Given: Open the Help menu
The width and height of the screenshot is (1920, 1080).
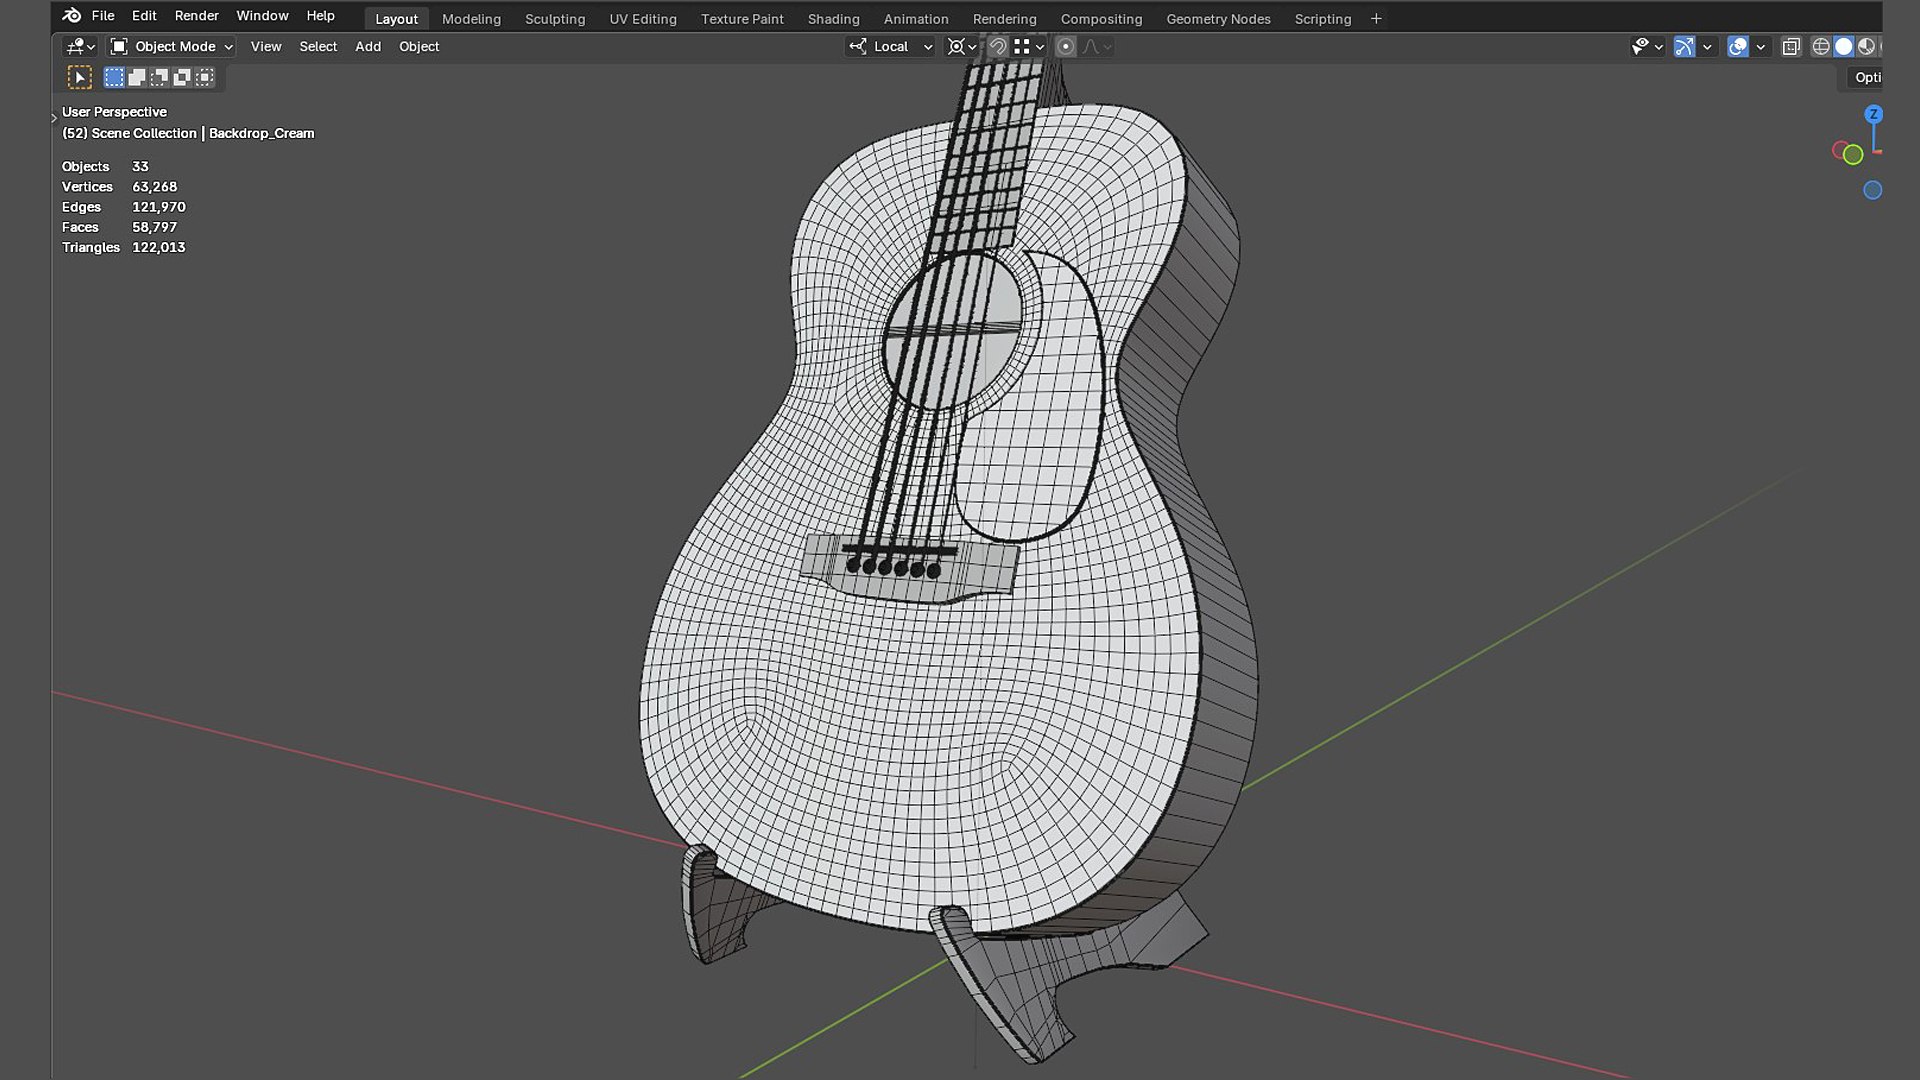Looking at the screenshot, I should coord(320,16).
